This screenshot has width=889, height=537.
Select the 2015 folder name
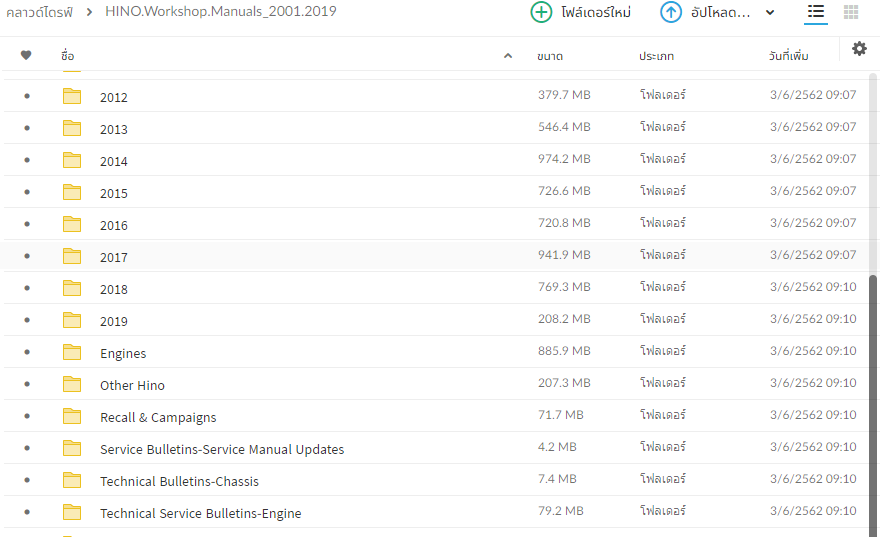point(114,193)
